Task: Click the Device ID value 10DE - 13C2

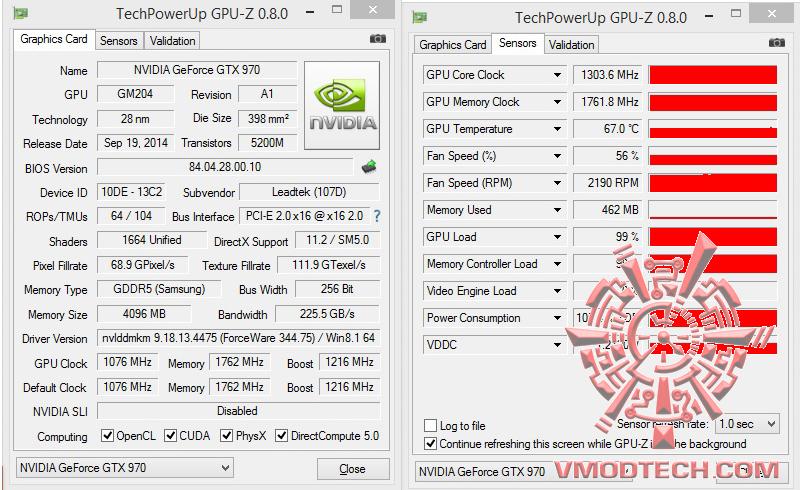Action: (132, 192)
